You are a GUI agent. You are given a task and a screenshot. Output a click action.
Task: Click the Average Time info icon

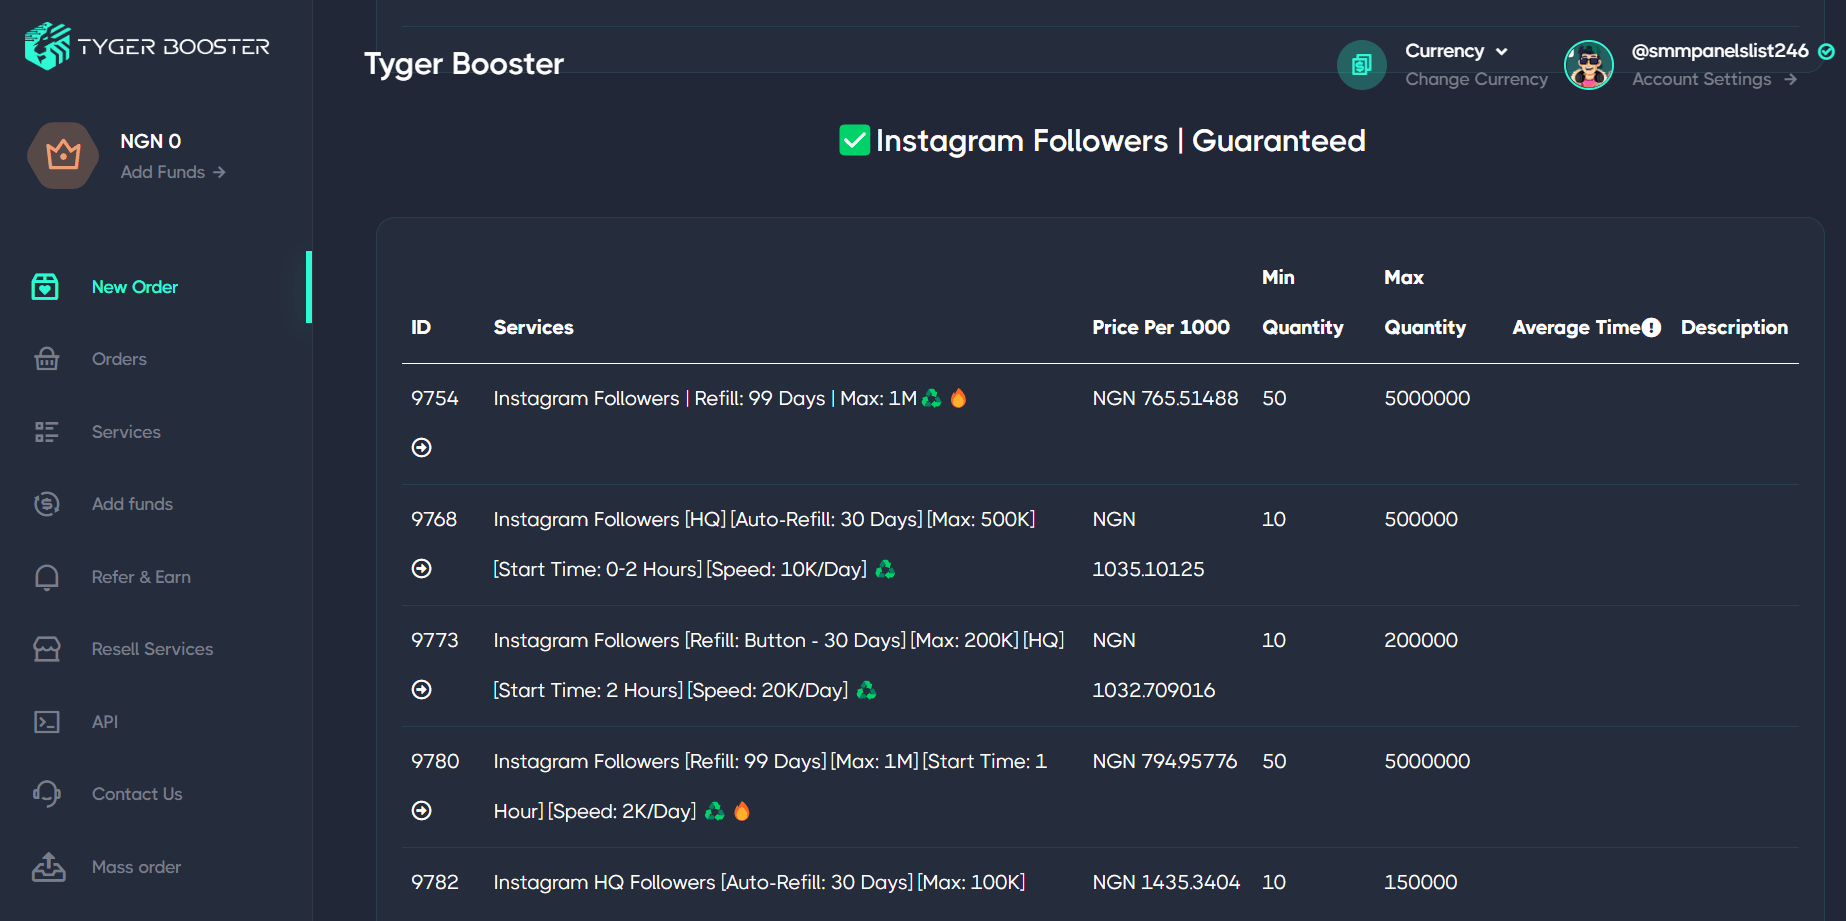pyautogui.click(x=1651, y=328)
